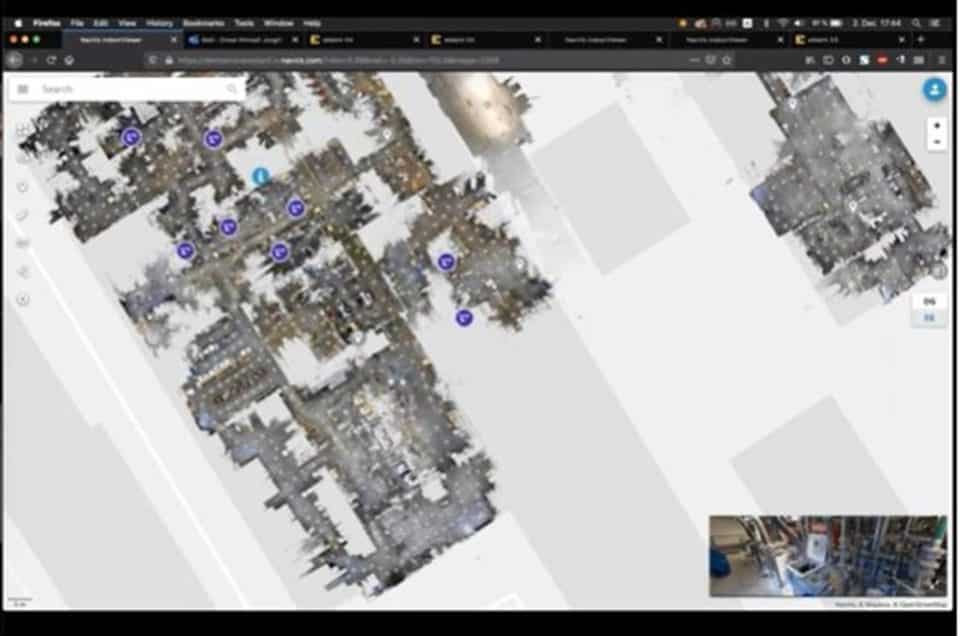Open the live view thumbnail in bottom right
The image size is (960, 636).
pos(828,556)
